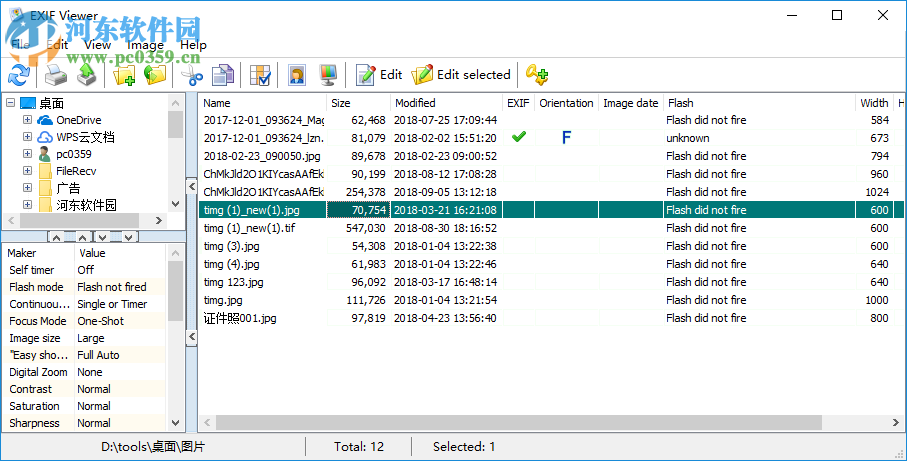Select file timg (3).jpg

coord(231,246)
